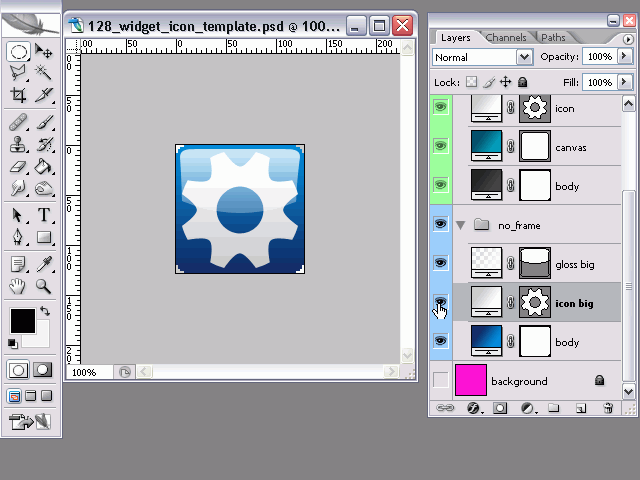The image size is (640, 480).
Task: Toggle lock all
Action: tap(522, 82)
